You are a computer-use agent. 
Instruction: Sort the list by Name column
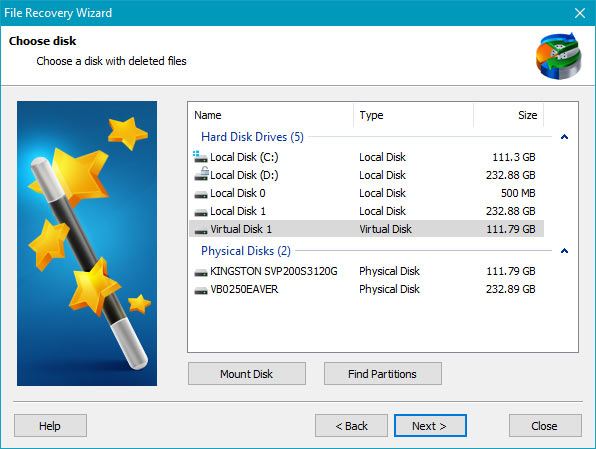(x=271, y=115)
